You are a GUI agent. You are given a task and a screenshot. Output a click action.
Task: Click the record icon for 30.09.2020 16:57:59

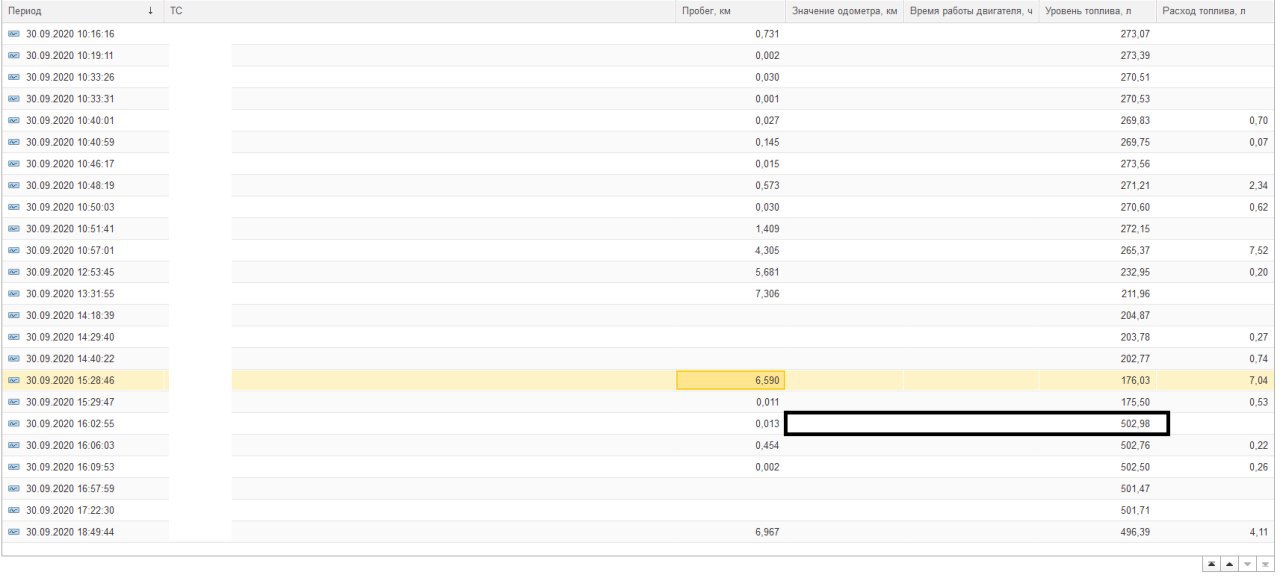pos(14,488)
